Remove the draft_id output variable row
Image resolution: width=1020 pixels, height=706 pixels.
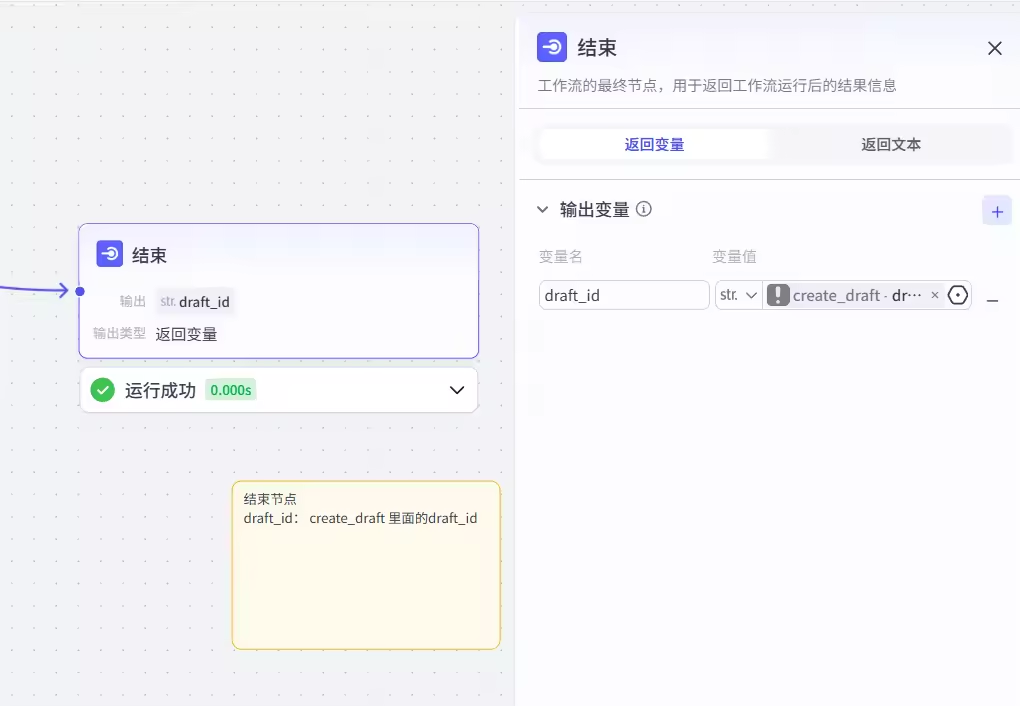(992, 300)
